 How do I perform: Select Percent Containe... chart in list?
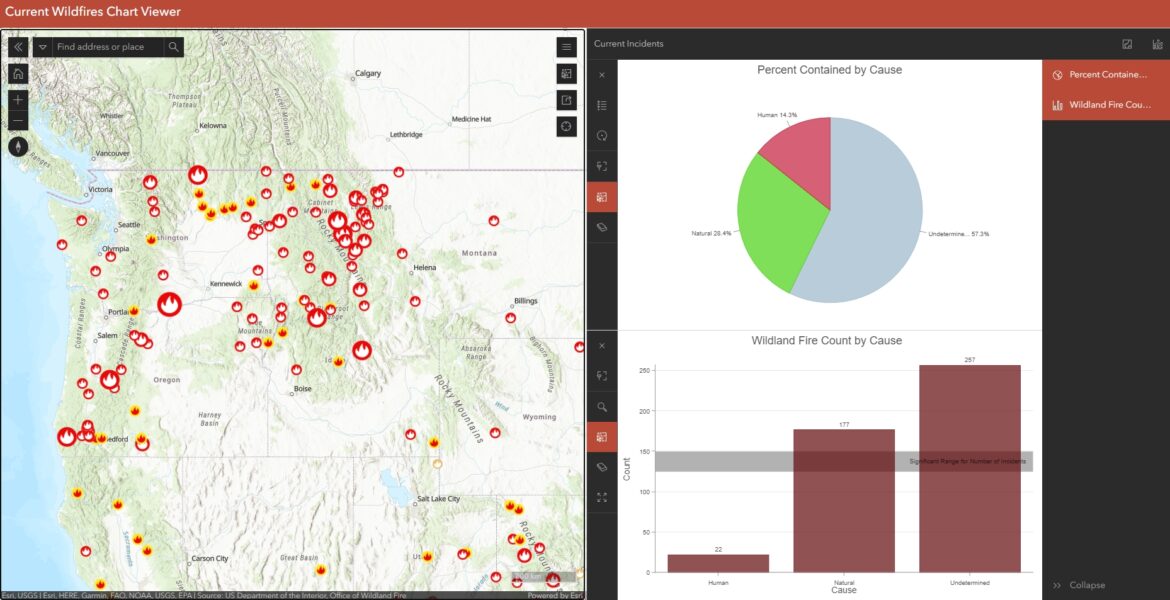1106,75
